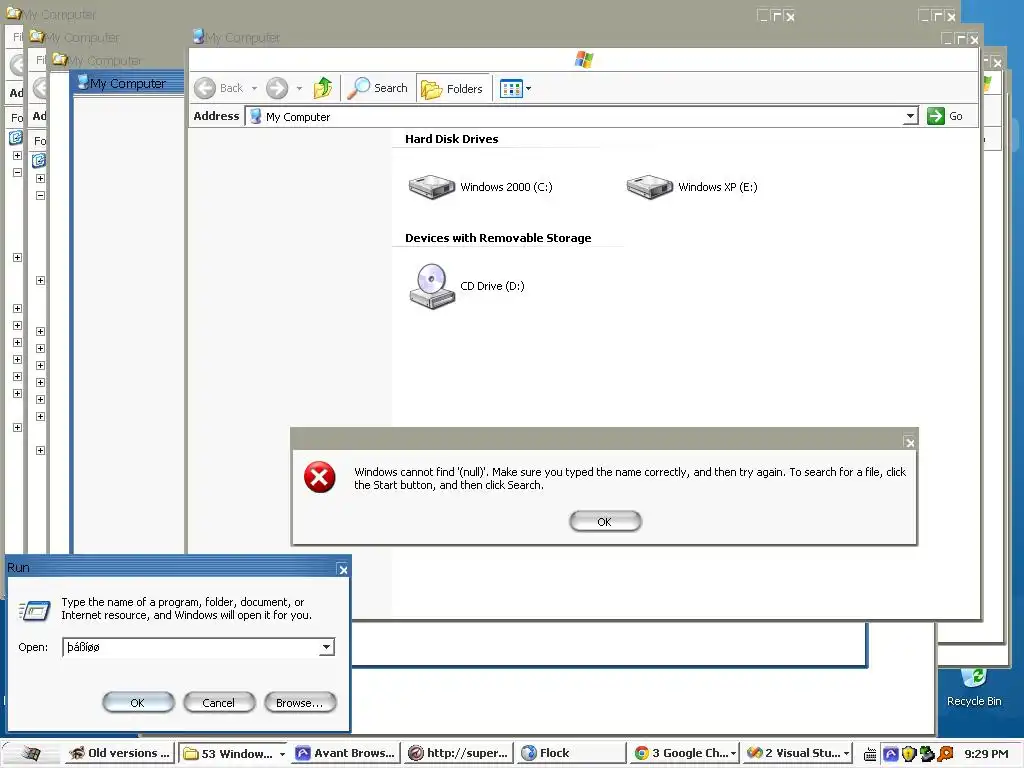Click the Start button on the taskbar

(x=29, y=754)
